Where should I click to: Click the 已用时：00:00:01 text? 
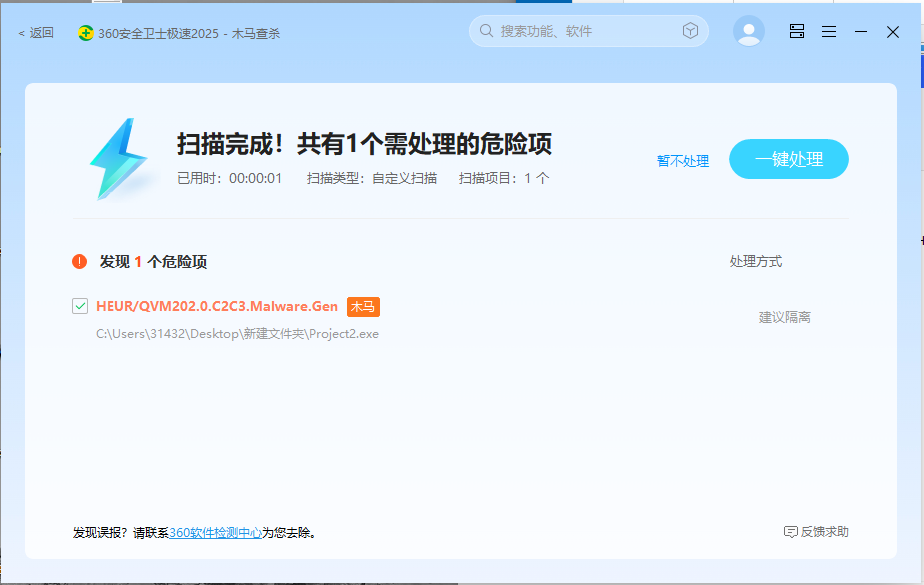click(230, 178)
